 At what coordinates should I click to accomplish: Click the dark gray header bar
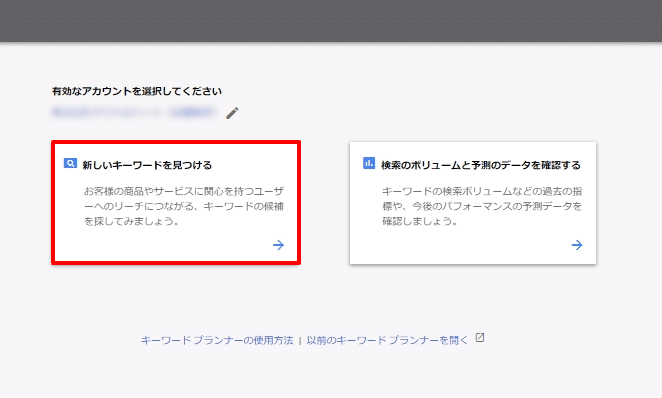(331, 21)
